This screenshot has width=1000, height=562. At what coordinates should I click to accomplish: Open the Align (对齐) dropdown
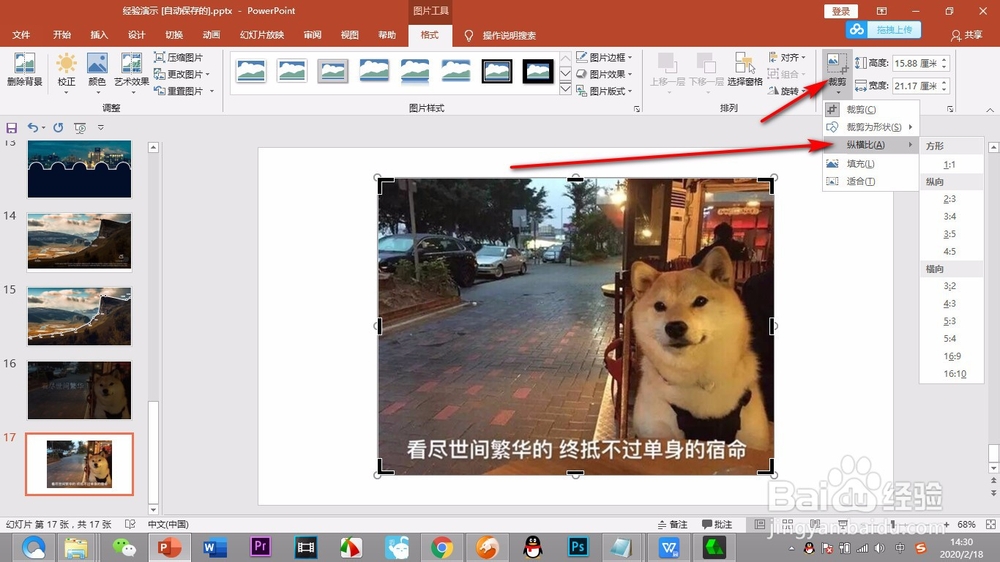point(787,57)
